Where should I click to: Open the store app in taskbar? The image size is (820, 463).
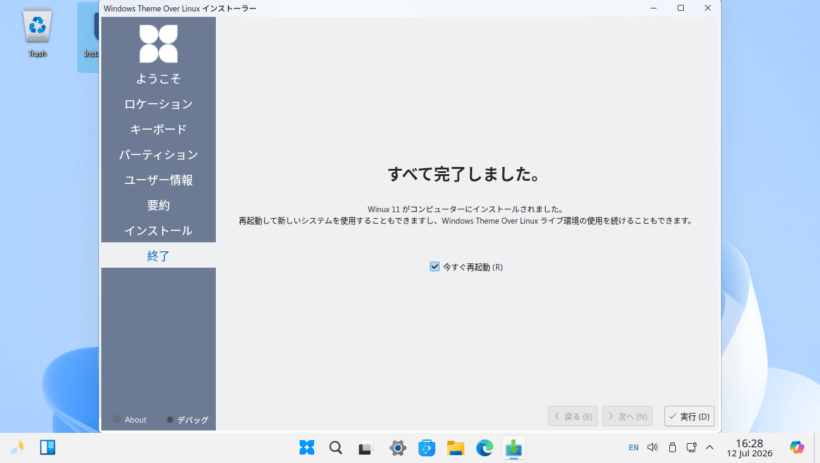pyautogui.click(x=427, y=448)
